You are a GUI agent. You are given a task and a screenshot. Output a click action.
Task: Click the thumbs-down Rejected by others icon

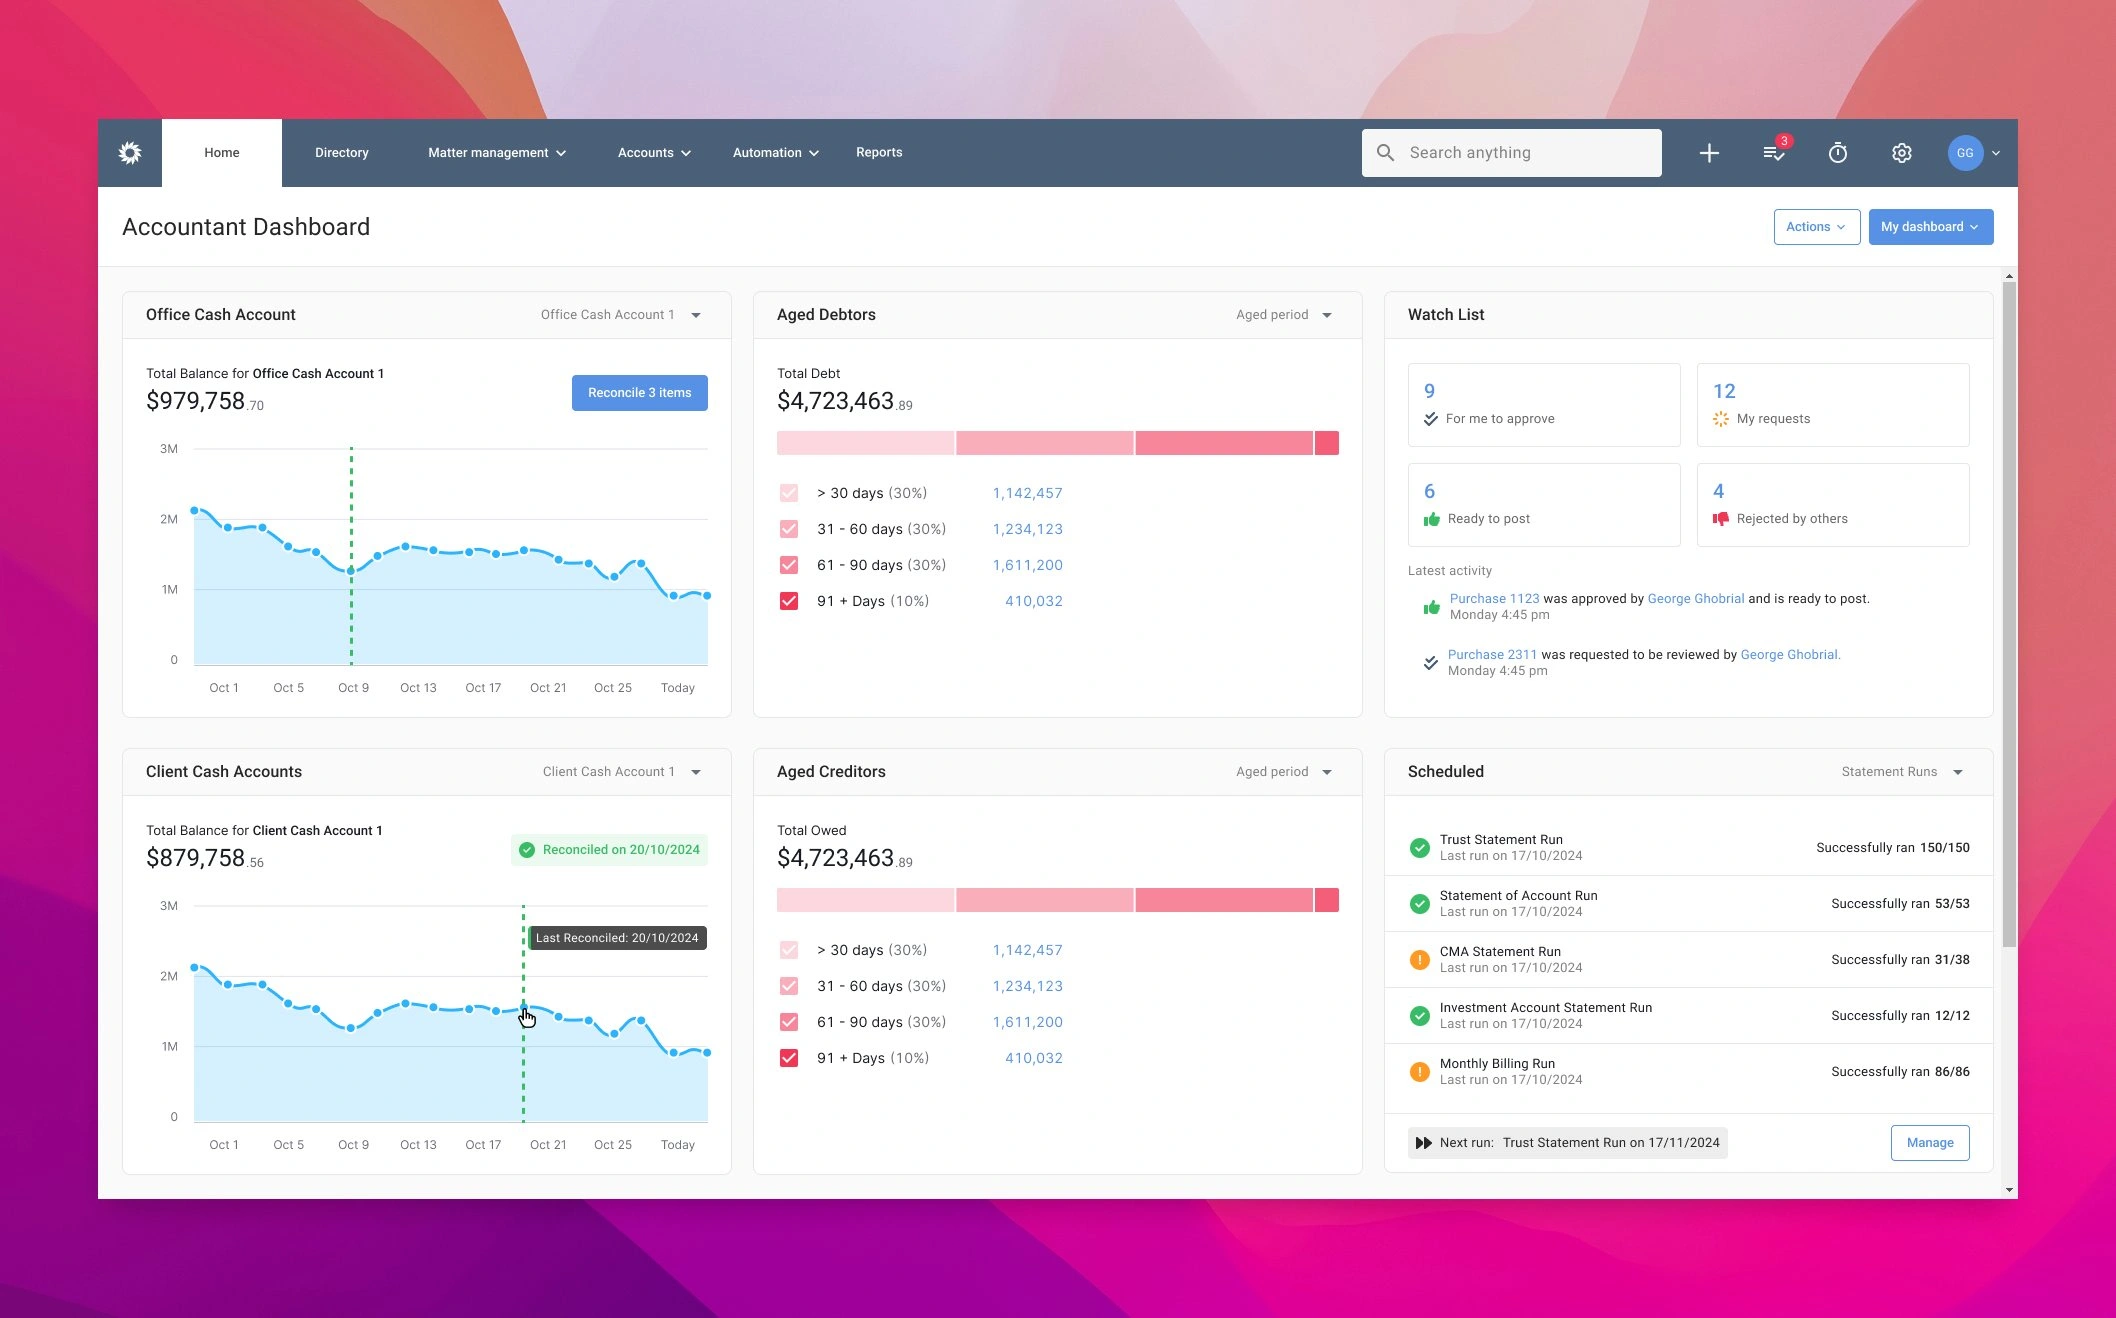pos(1720,518)
